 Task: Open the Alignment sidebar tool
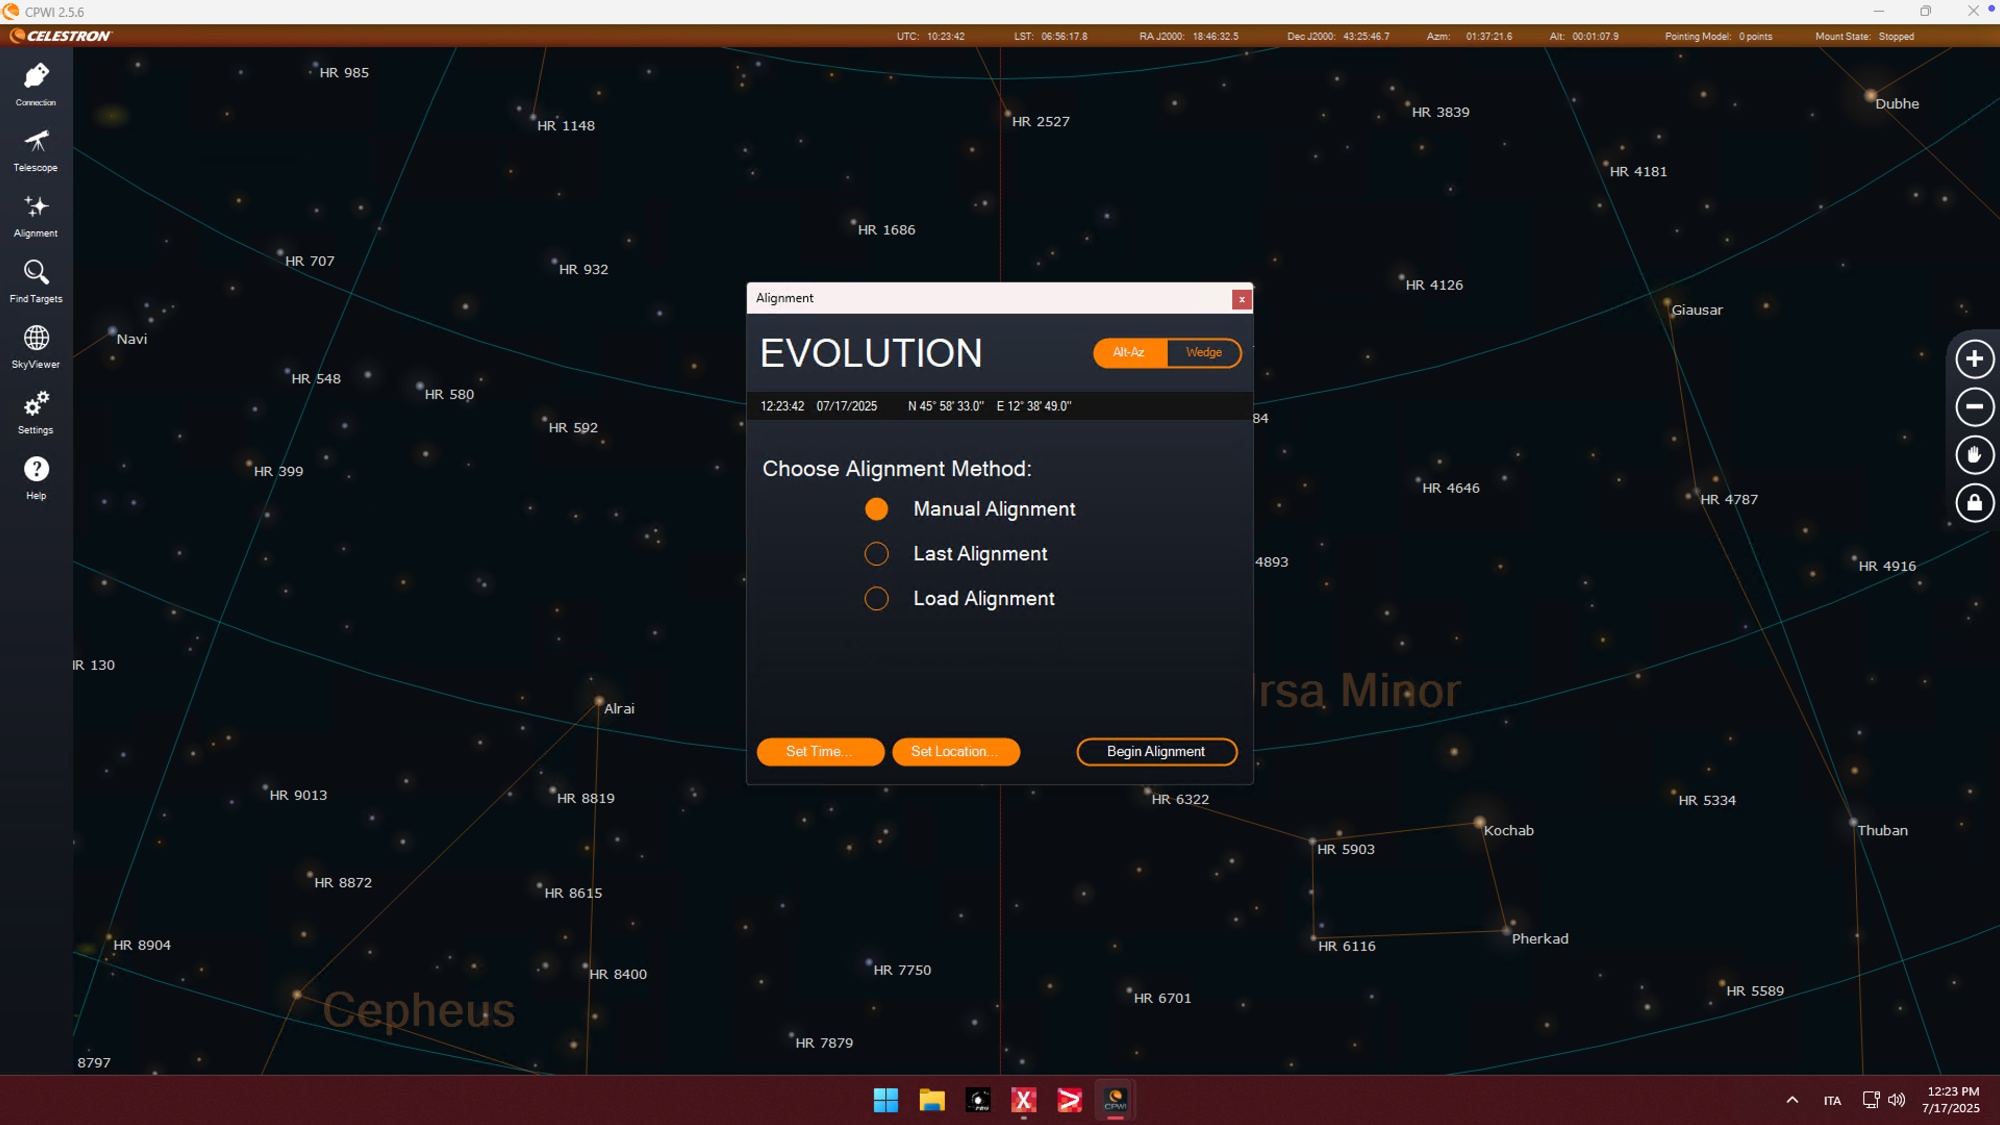(x=36, y=216)
